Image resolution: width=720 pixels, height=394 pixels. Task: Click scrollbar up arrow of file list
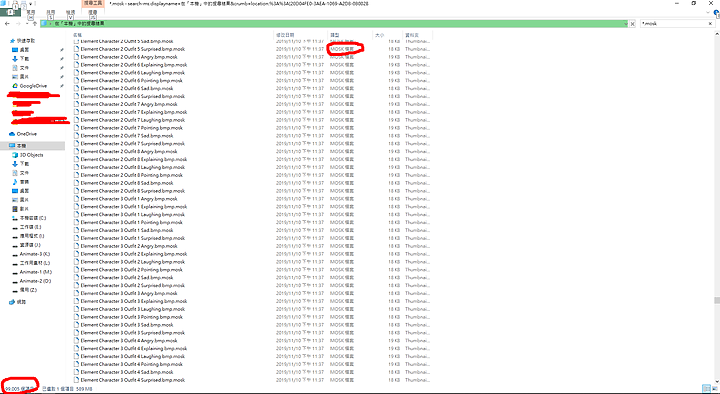tap(717, 34)
